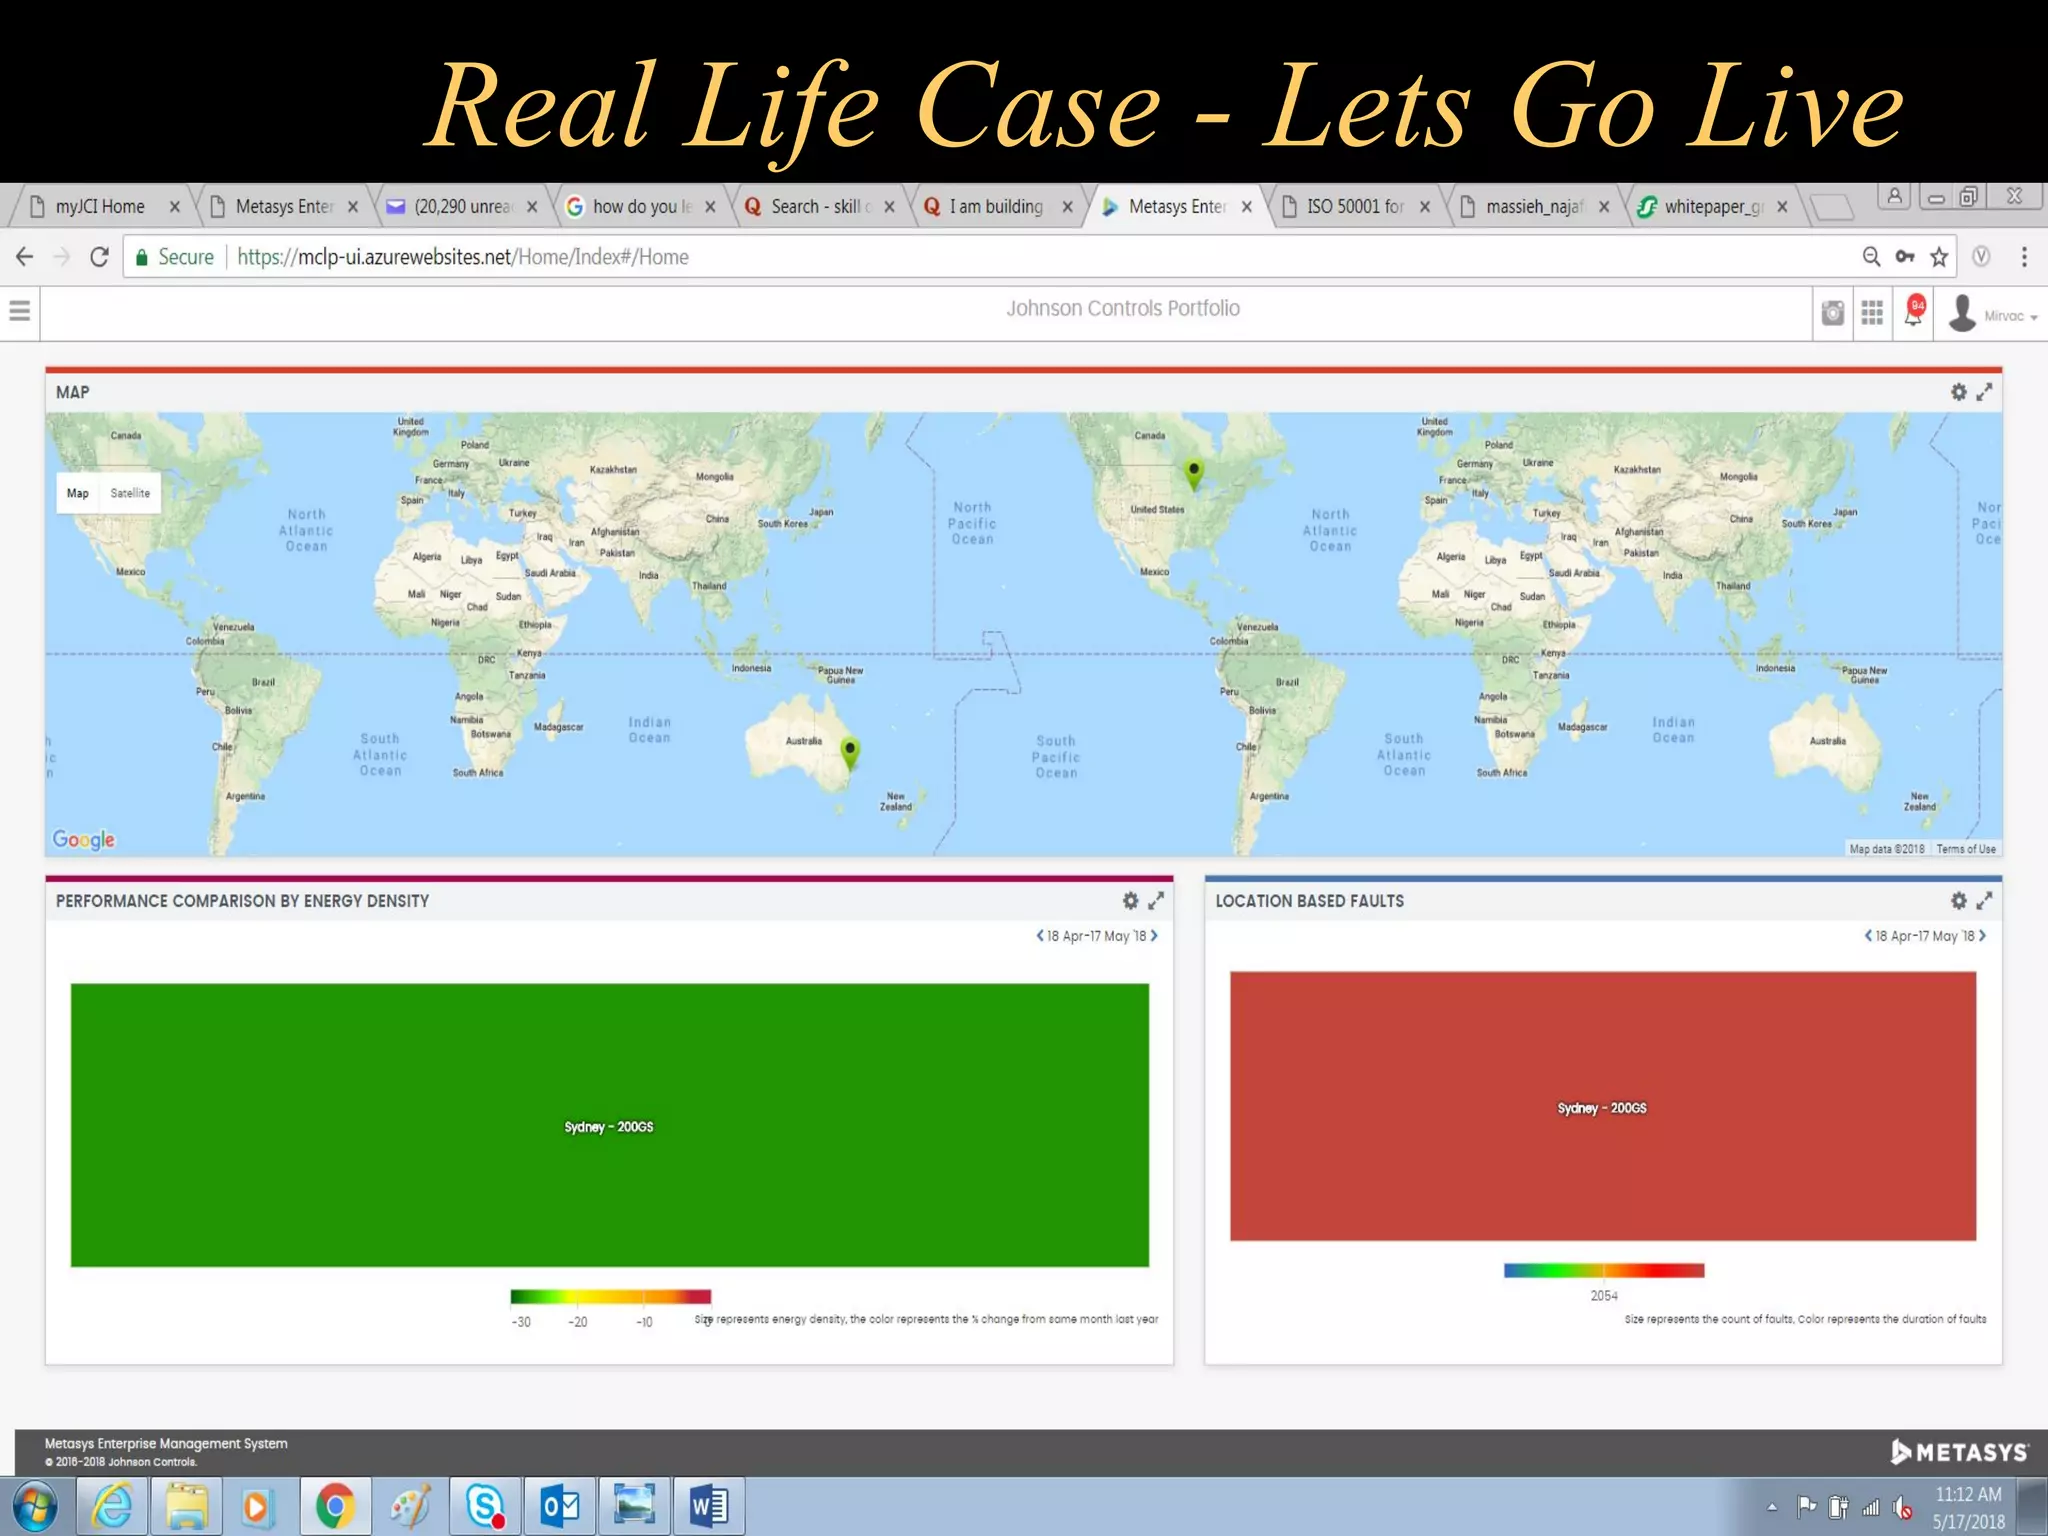The width and height of the screenshot is (2048, 1536).
Task: Open Performance Comparison widget settings gear
Action: [1130, 900]
